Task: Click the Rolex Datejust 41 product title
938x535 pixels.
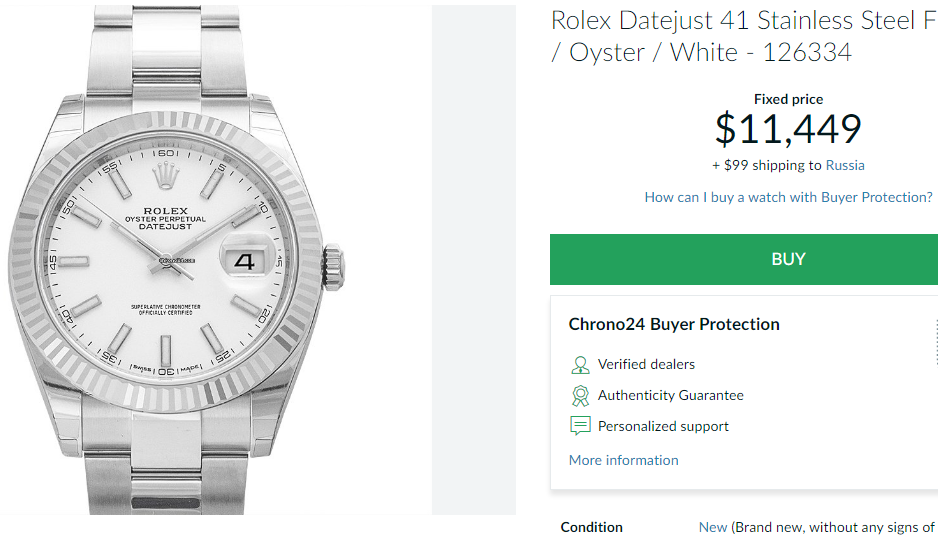Action: pos(745,36)
